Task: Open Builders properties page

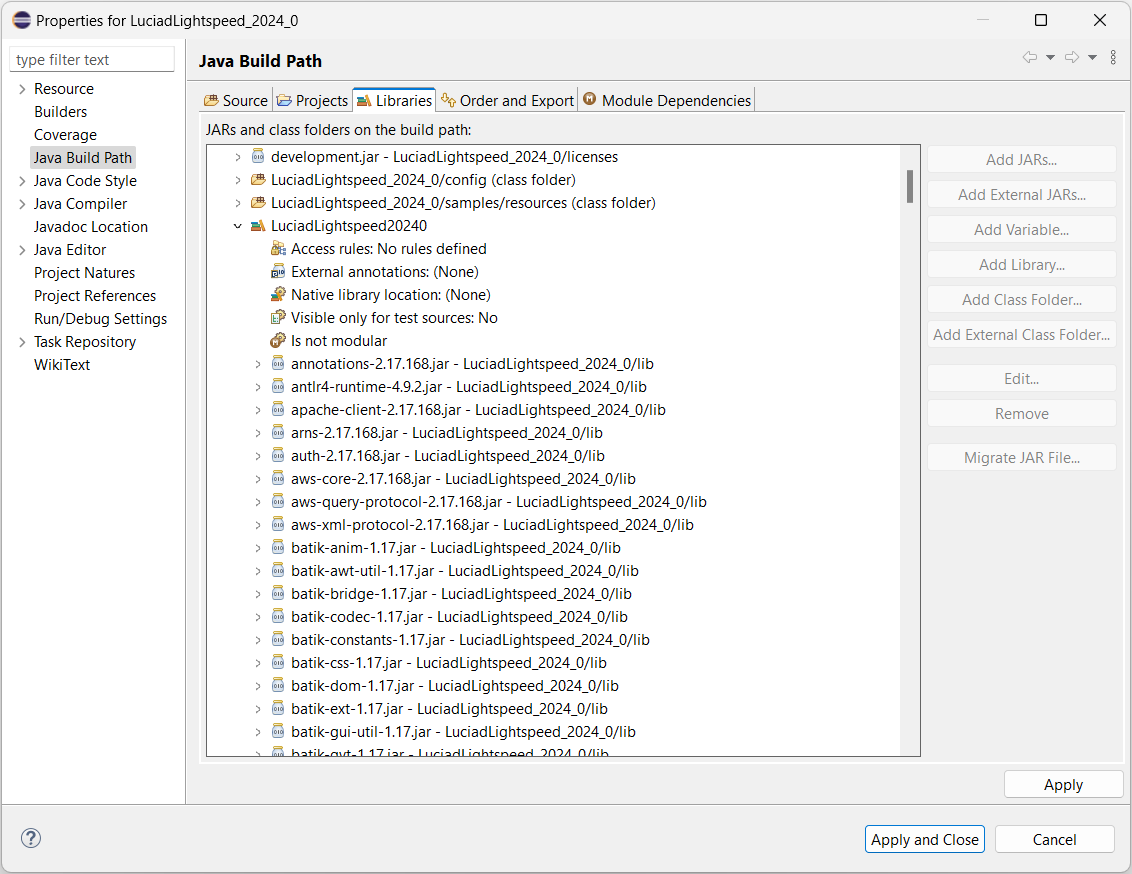Action: pyautogui.click(x=61, y=112)
